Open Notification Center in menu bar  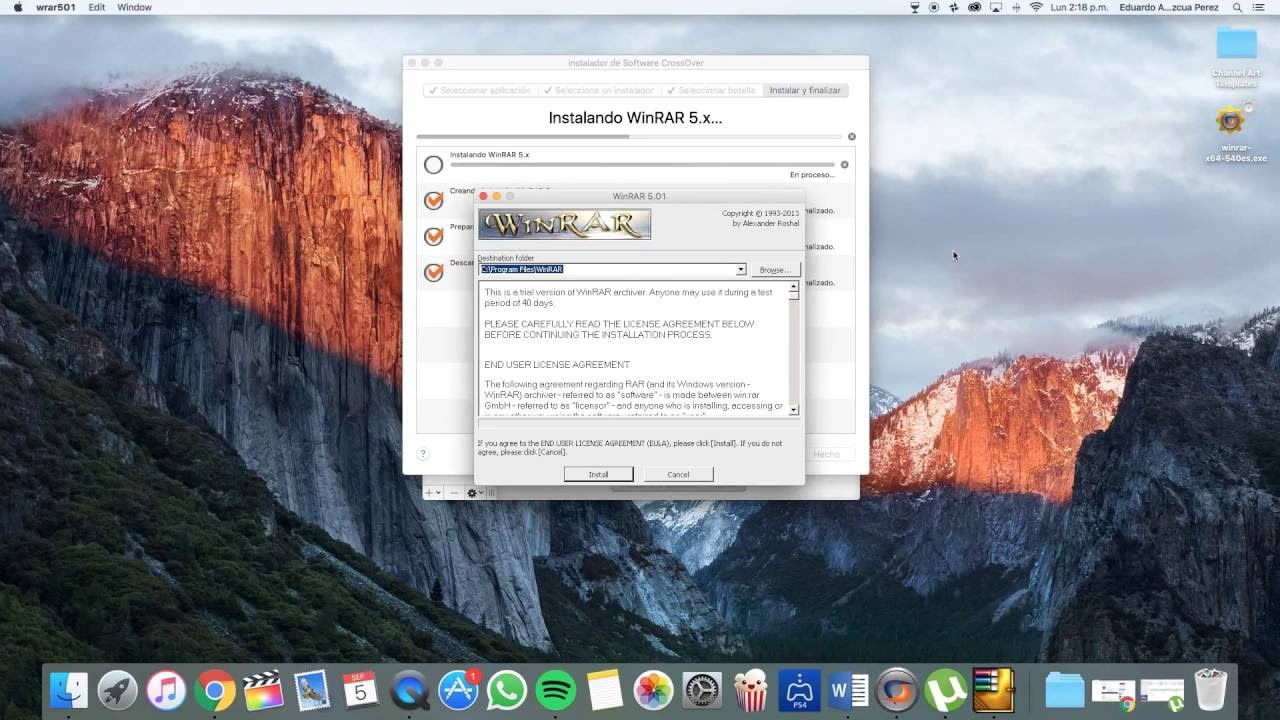coord(1261,7)
